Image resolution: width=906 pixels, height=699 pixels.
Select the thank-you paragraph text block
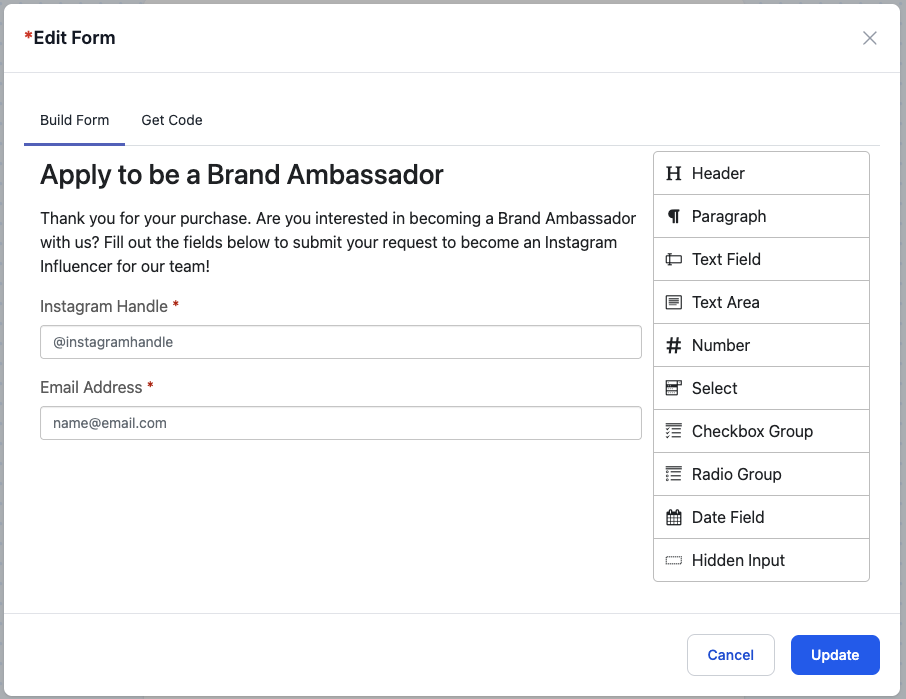(x=338, y=242)
